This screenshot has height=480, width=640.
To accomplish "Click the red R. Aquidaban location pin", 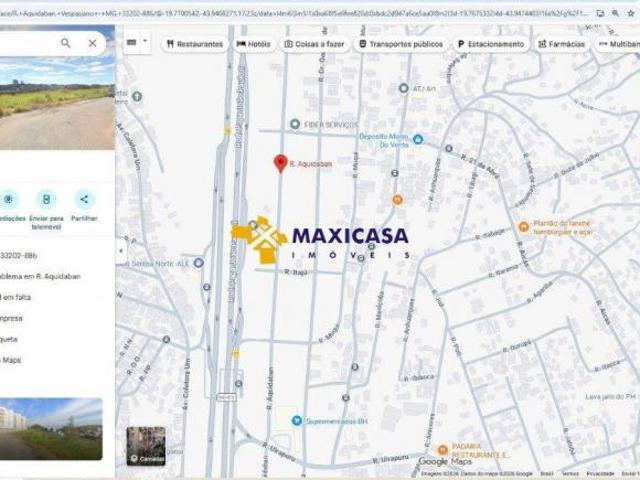I will point(280,164).
